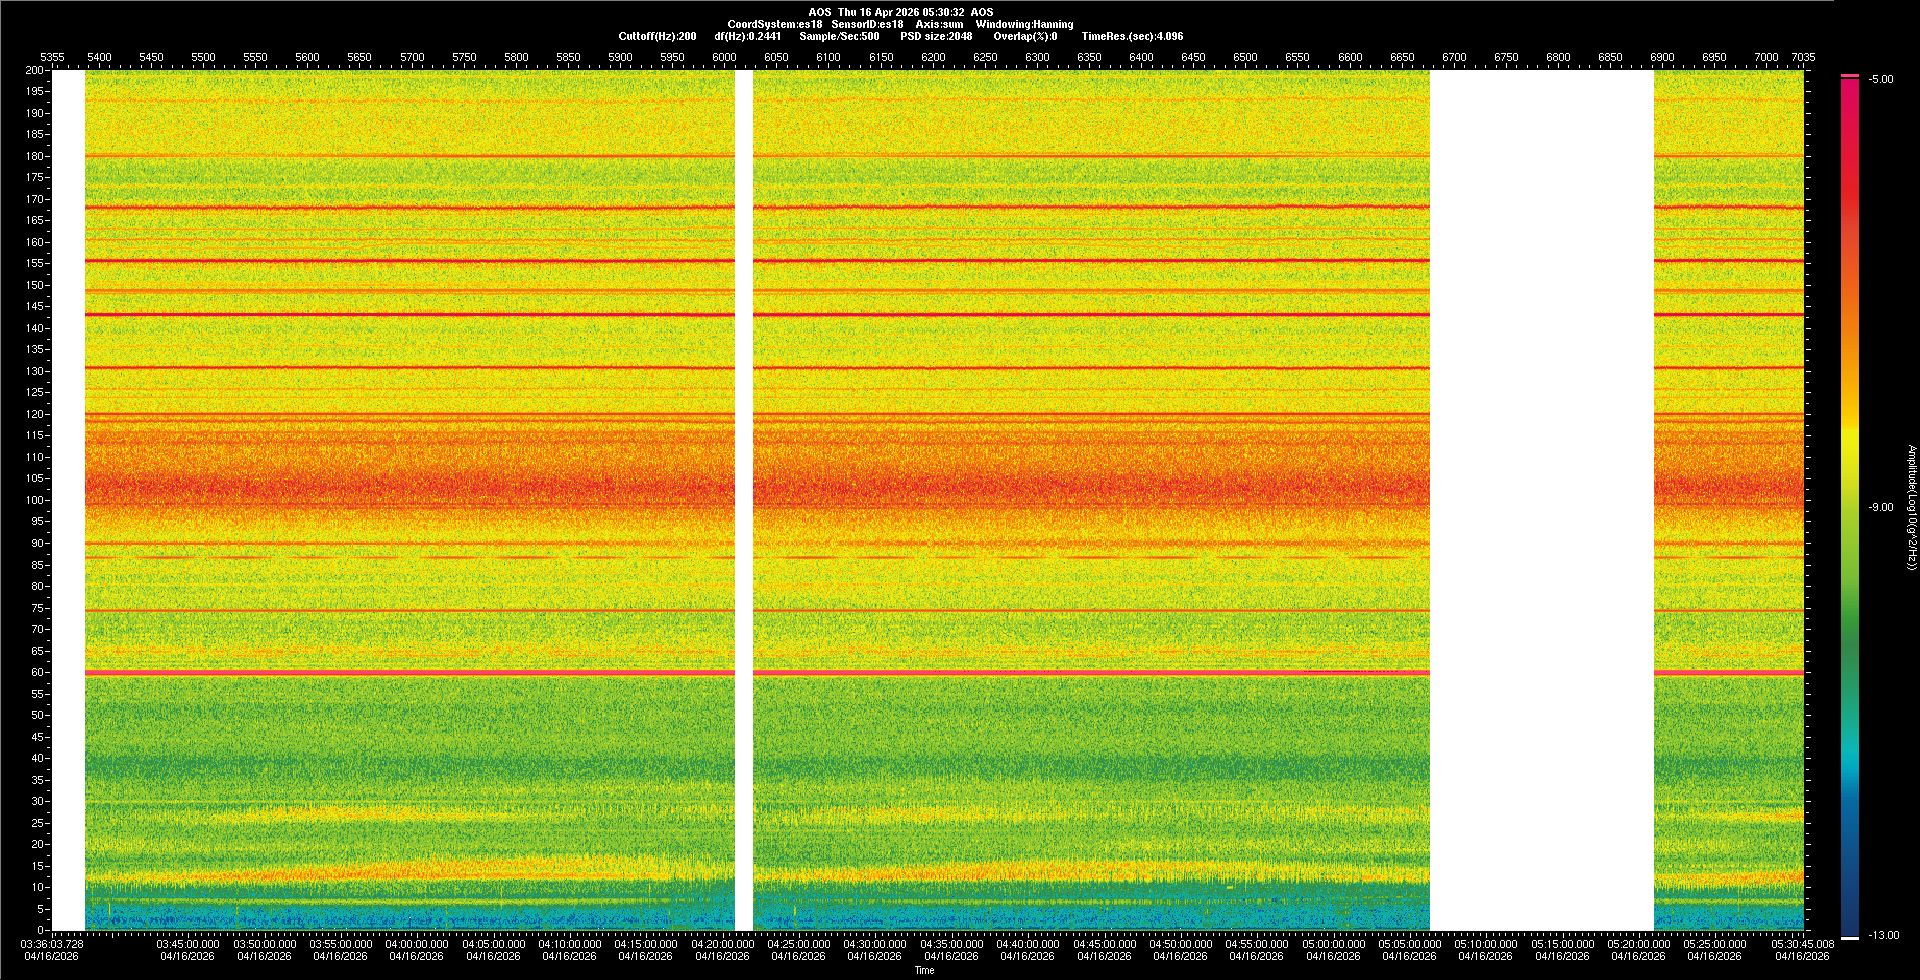
Task: Click the -13.00 colorbar minimum label
Action: pyautogui.click(x=1884, y=936)
